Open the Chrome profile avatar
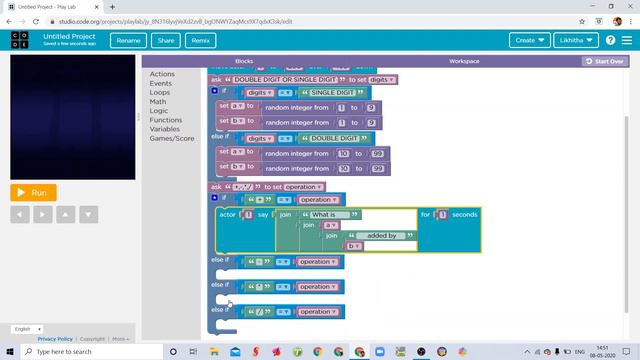The width and height of the screenshot is (640, 360). [x=618, y=22]
